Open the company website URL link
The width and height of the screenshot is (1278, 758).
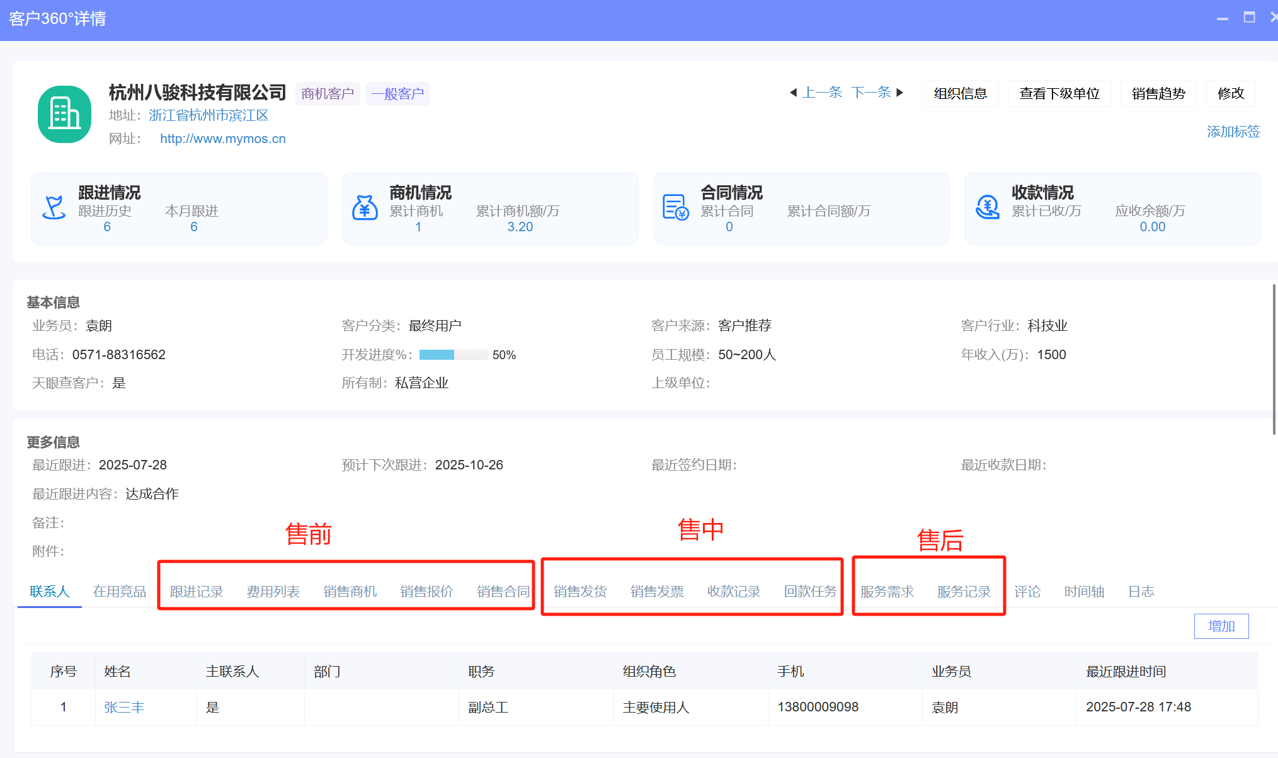click(x=222, y=139)
